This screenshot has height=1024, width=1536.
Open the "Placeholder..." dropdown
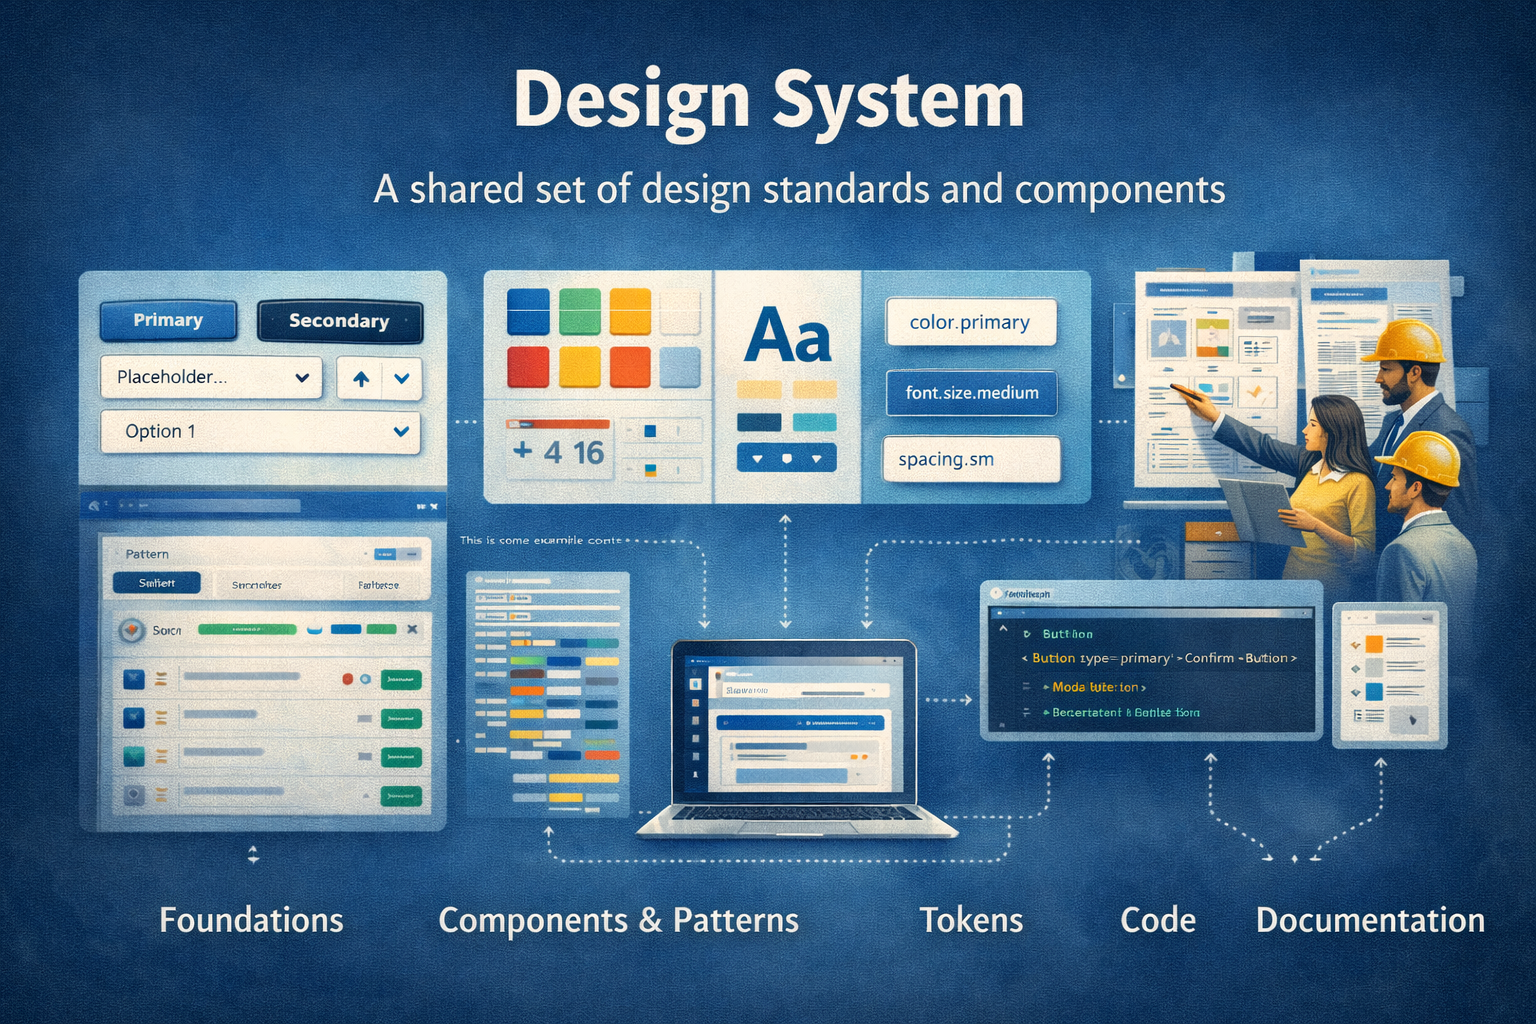pos(210,377)
